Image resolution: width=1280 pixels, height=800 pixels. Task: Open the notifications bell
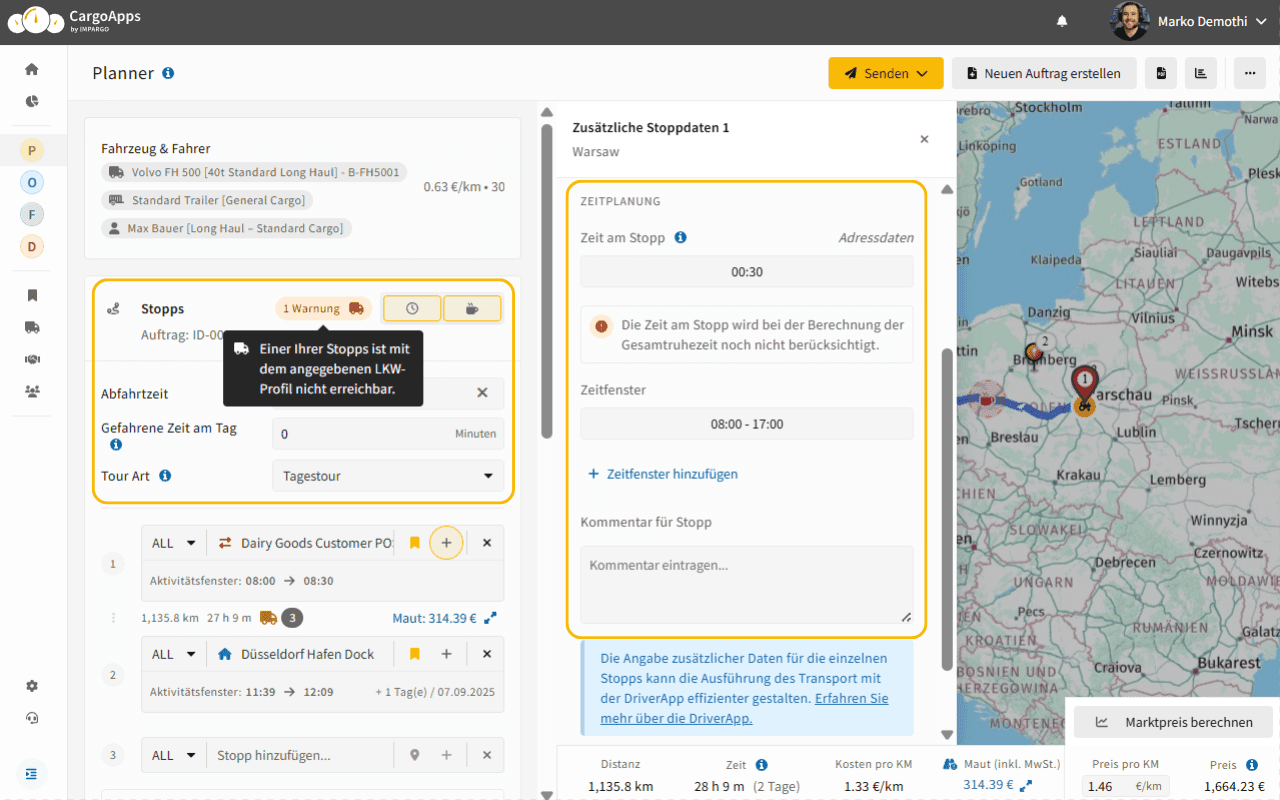click(x=1062, y=21)
